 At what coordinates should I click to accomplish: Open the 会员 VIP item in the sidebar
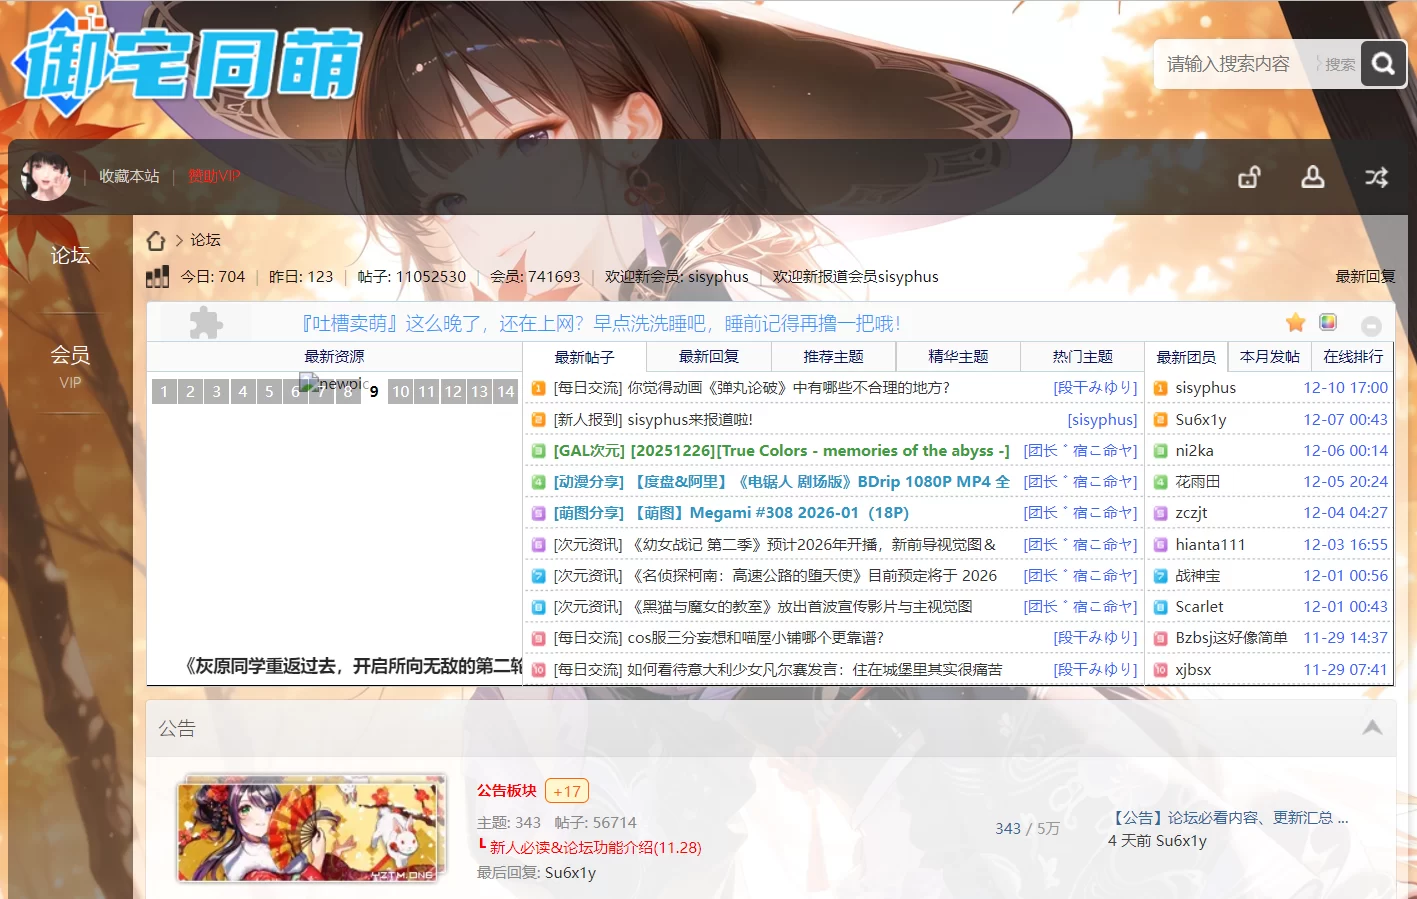(69, 366)
